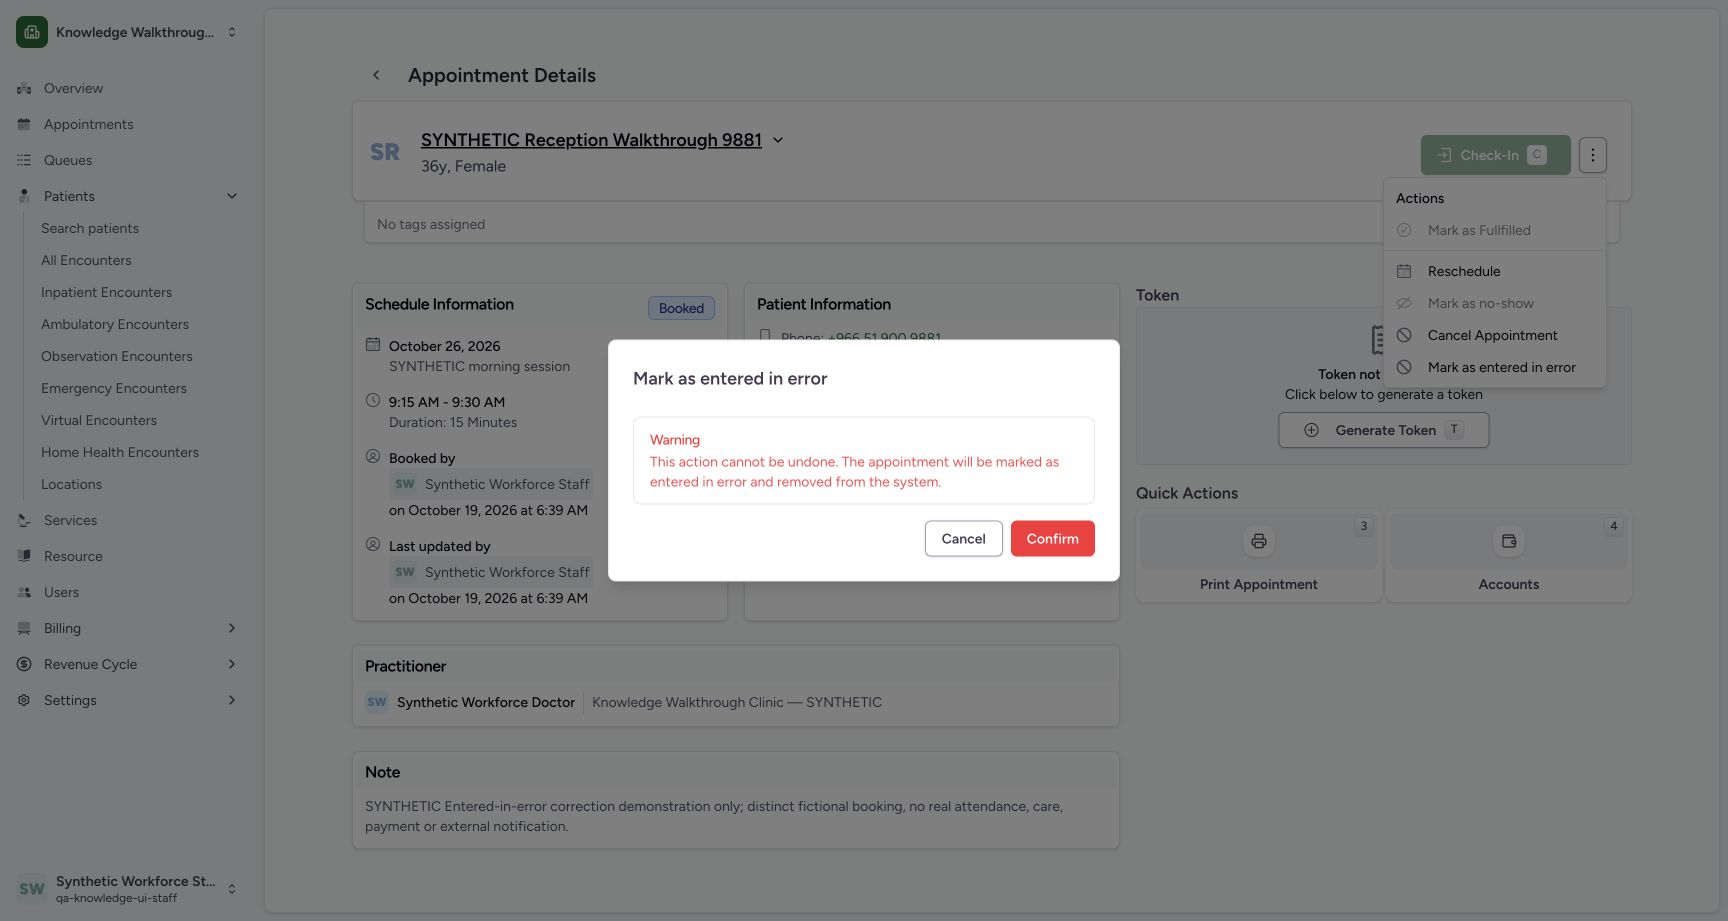Click the Booked status badge
The height and width of the screenshot is (921, 1728).
(681, 308)
